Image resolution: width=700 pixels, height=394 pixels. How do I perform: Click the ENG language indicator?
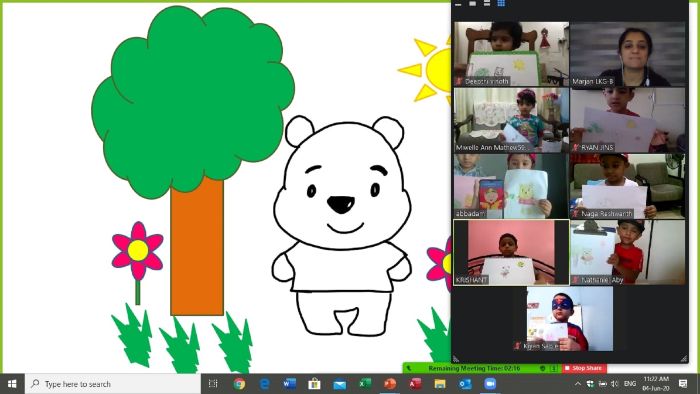coord(630,384)
